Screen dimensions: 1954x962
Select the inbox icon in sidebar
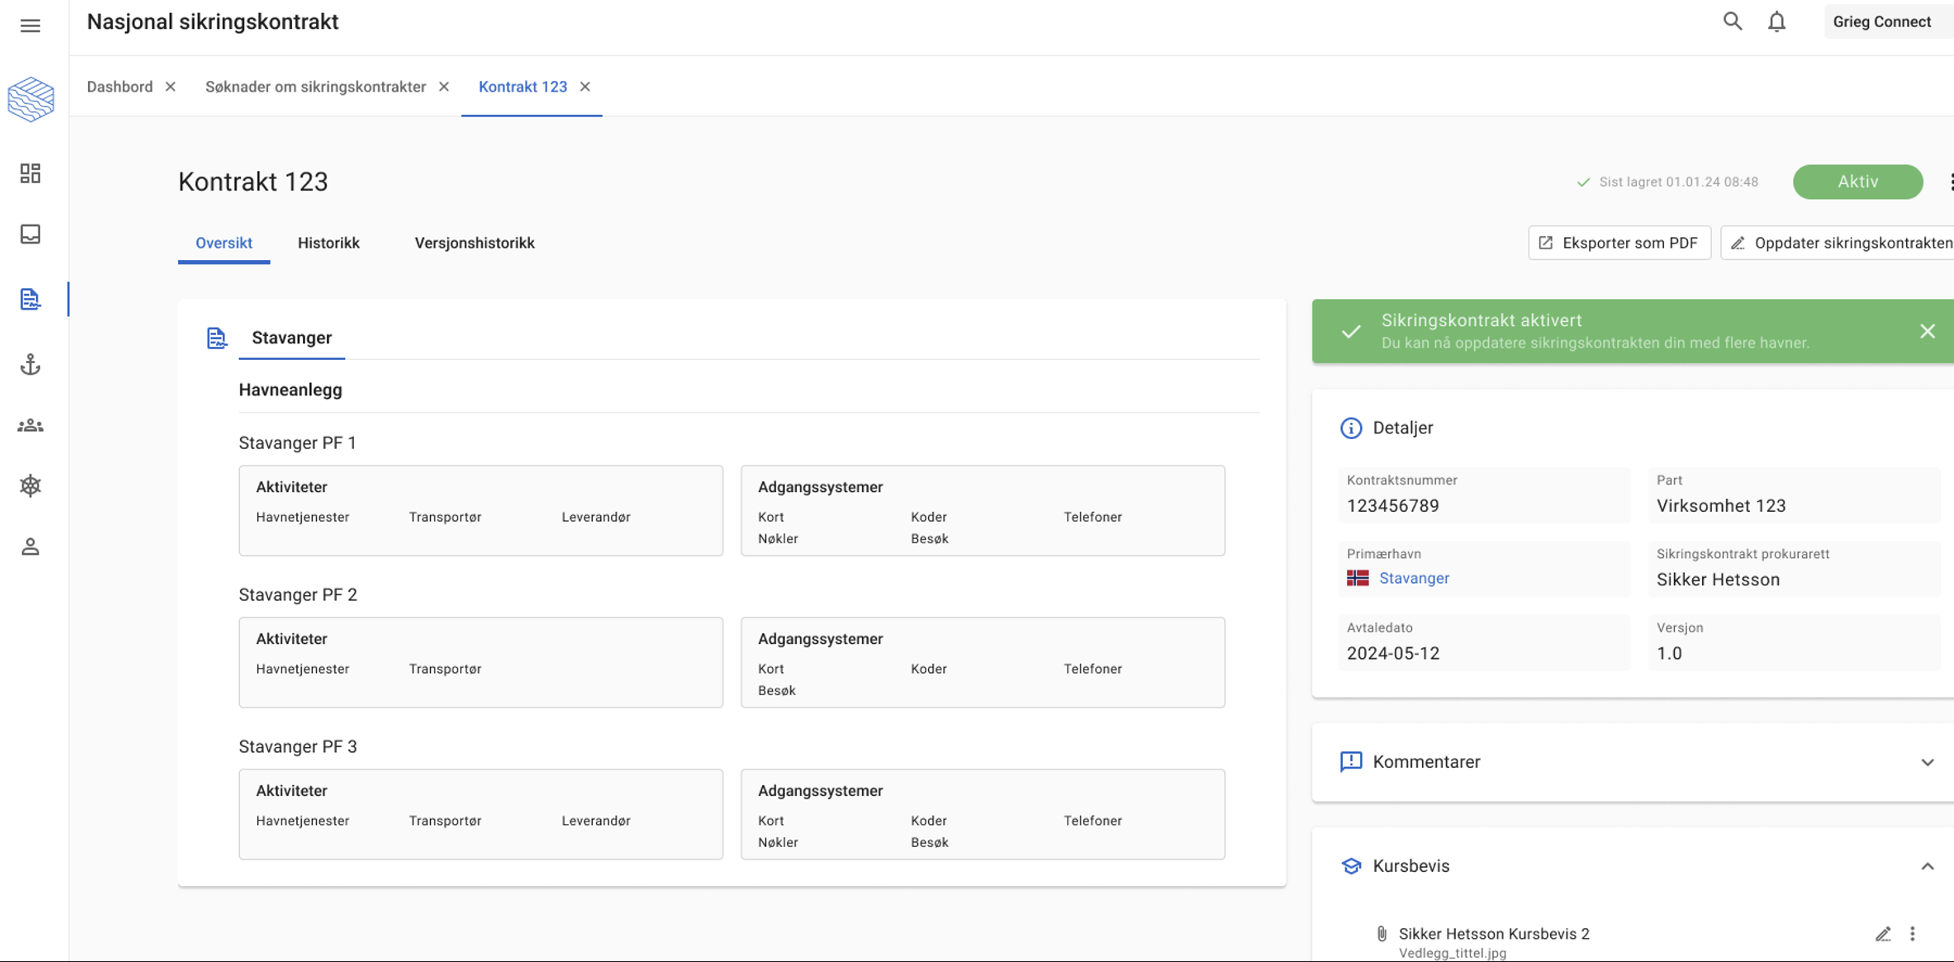coord(30,234)
